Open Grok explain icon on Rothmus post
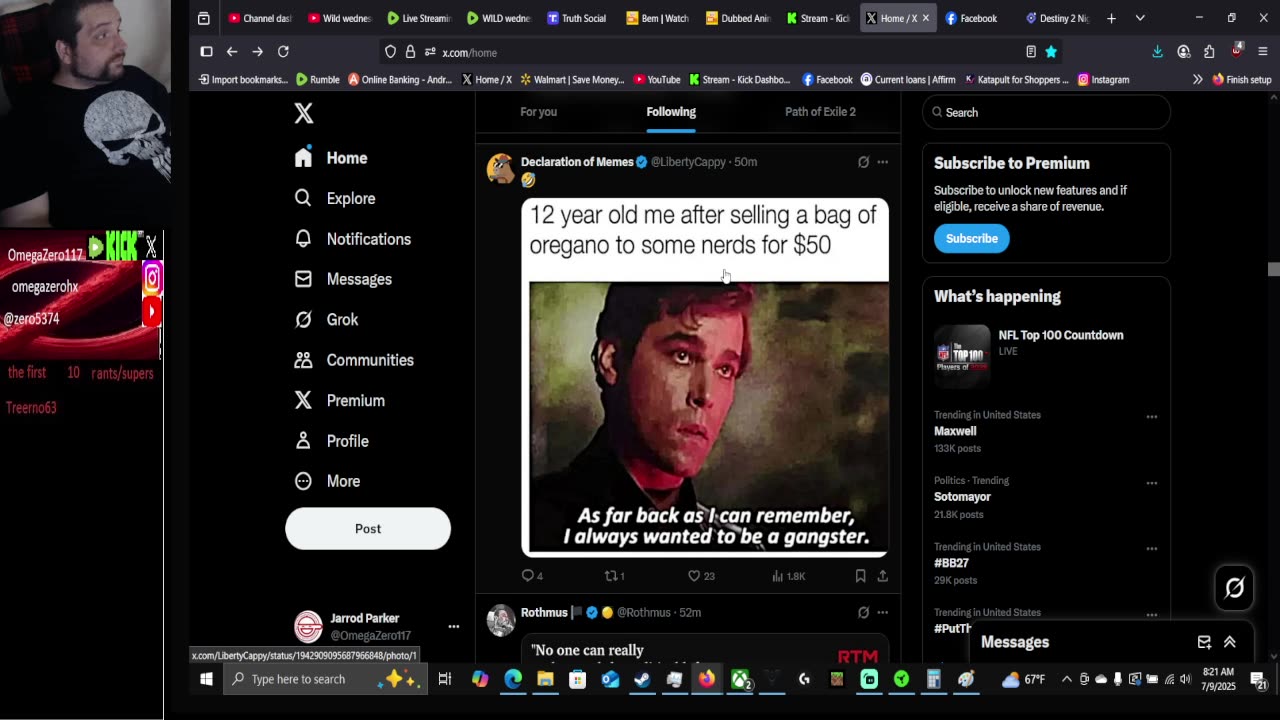This screenshot has width=1280, height=720. [863, 612]
